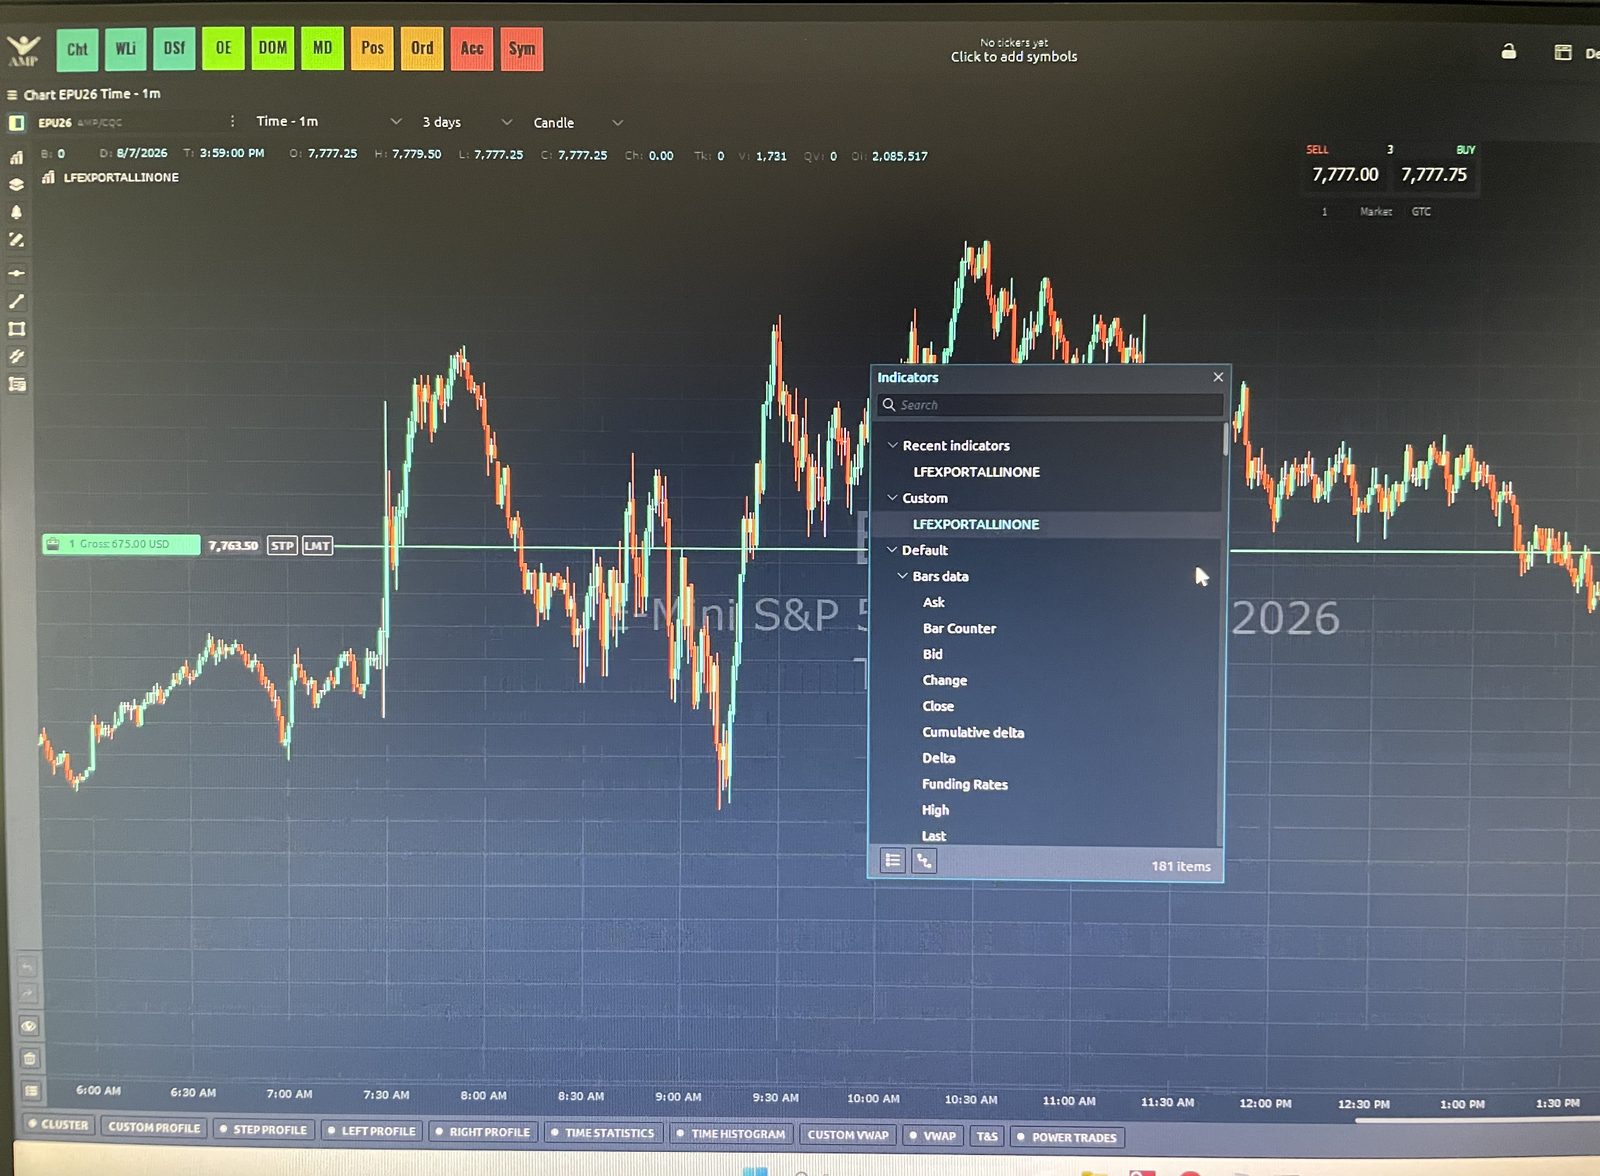Screen dimensions: 1600x1176
Task: Toggle the eye visibility icon in sidebar
Action: [x=29, y=1026]
